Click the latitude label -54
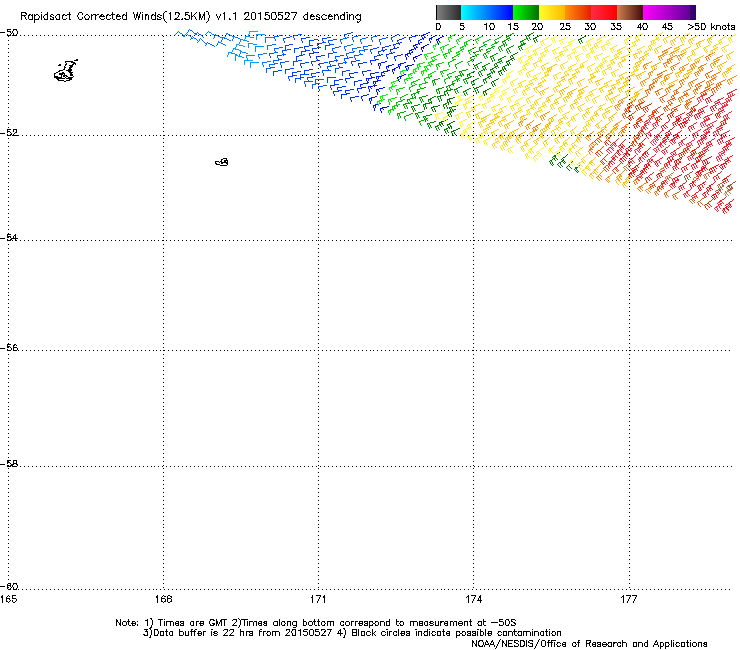Viewport: 740px width, 650px height. coord(9,238)
